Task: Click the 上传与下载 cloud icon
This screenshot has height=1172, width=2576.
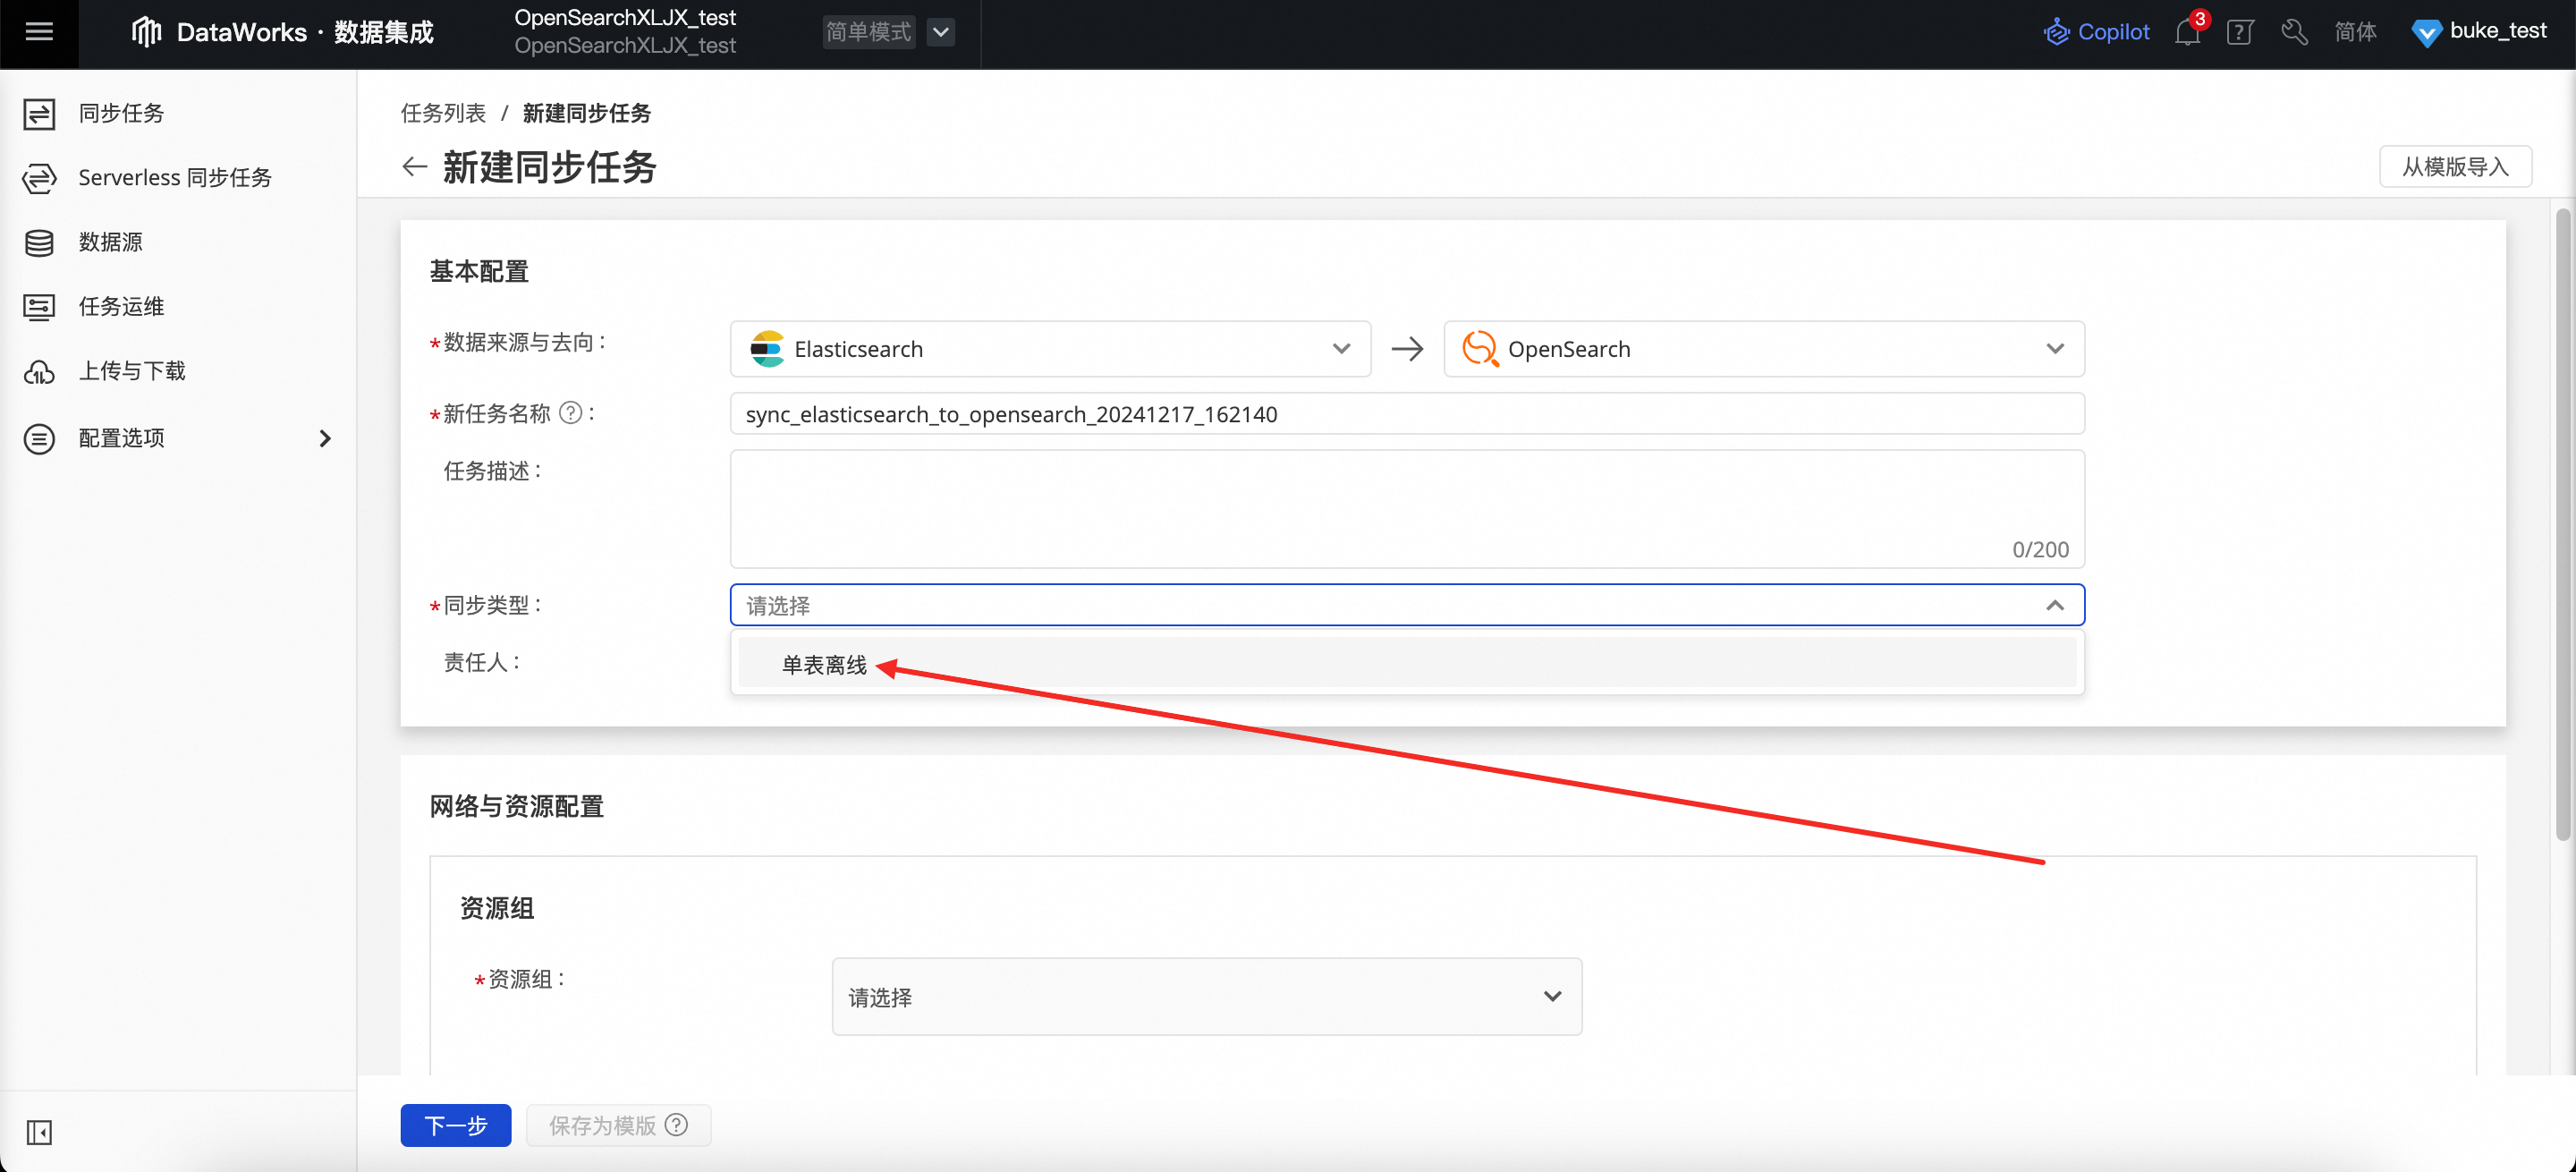Action: (39, 372)
